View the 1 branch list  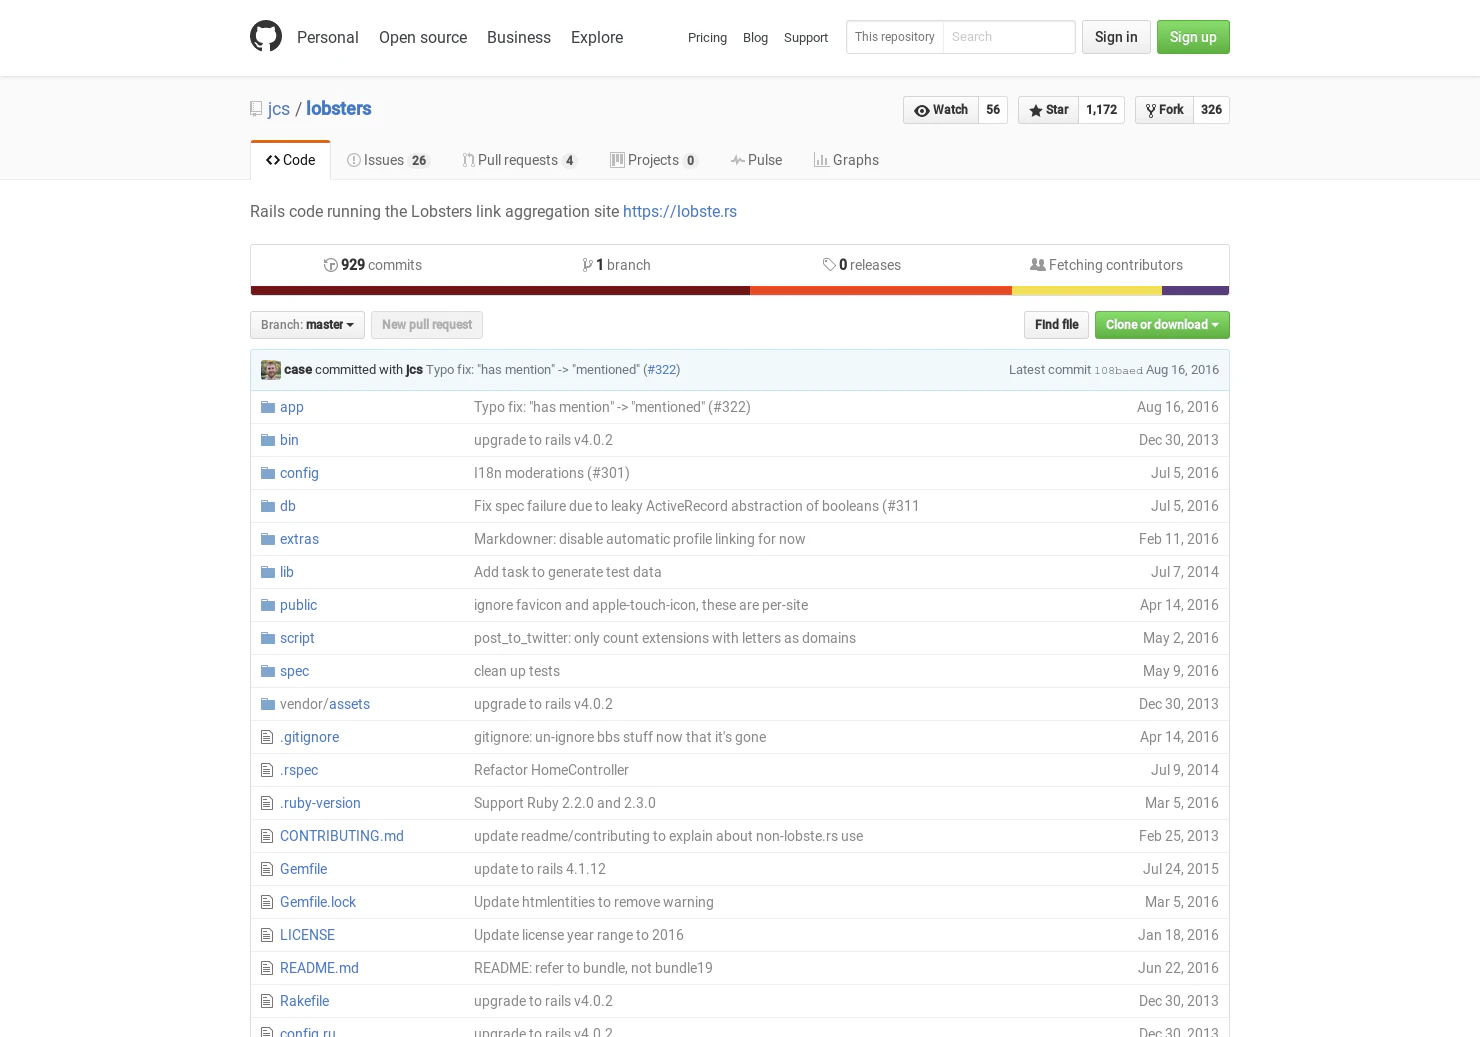(616, 265)
